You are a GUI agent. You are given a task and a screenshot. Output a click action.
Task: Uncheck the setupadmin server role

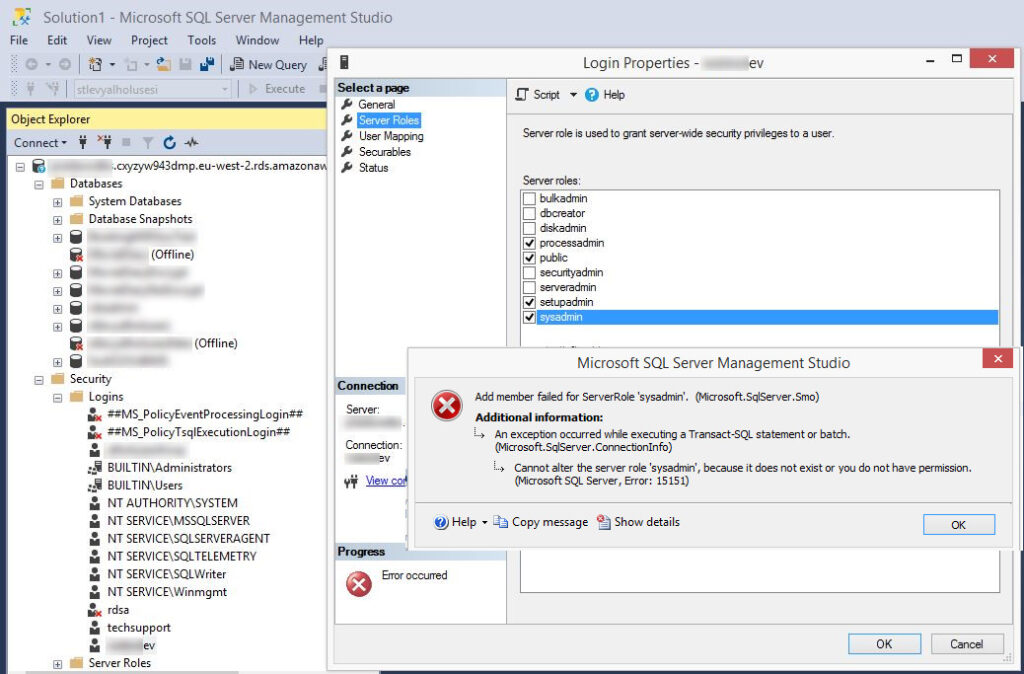tap(530, 302)
